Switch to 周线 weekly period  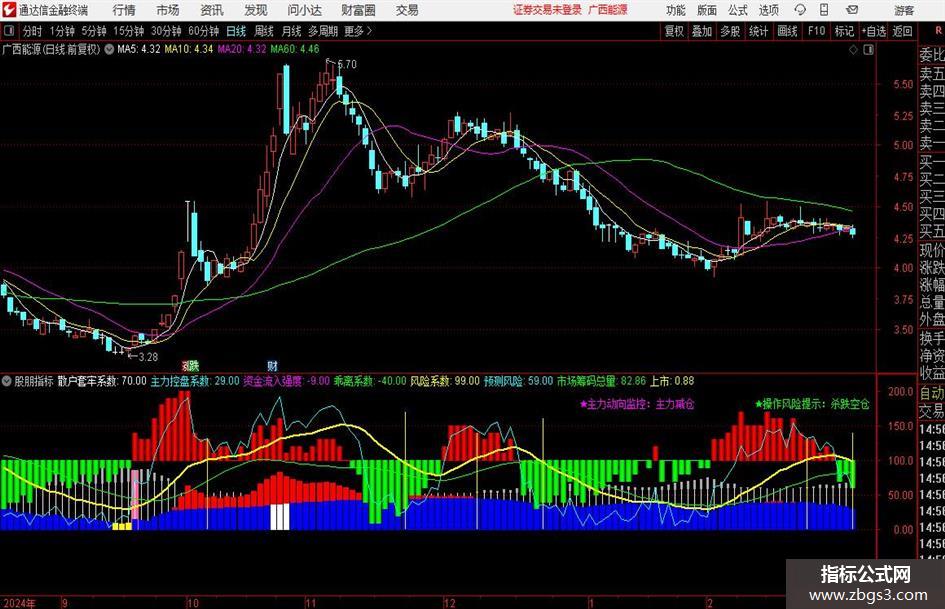tap(264, 31)
